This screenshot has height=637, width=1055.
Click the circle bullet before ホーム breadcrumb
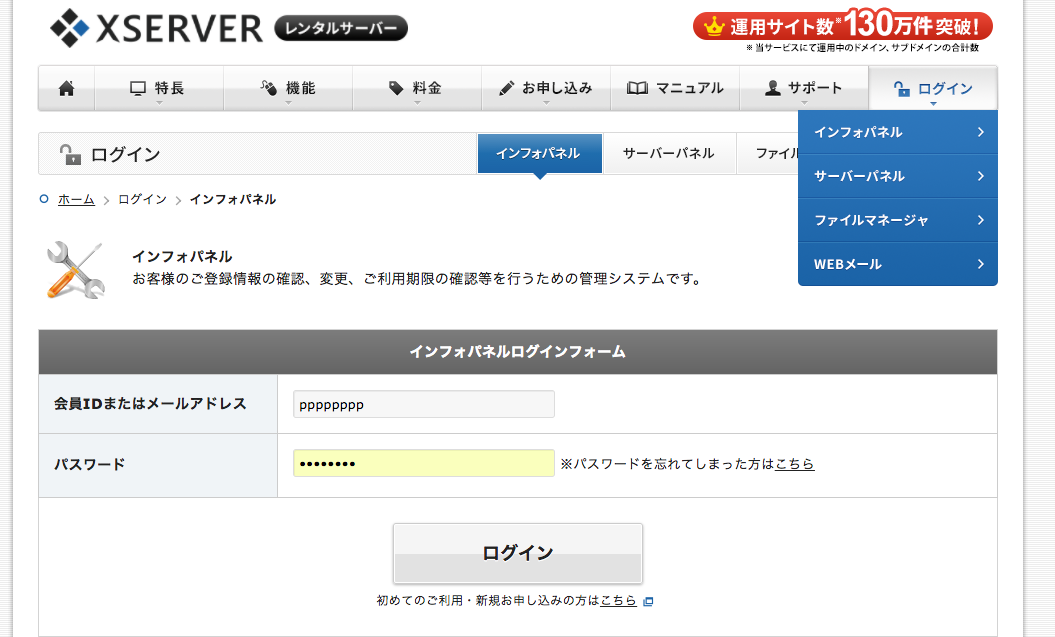tap(44, 199)
